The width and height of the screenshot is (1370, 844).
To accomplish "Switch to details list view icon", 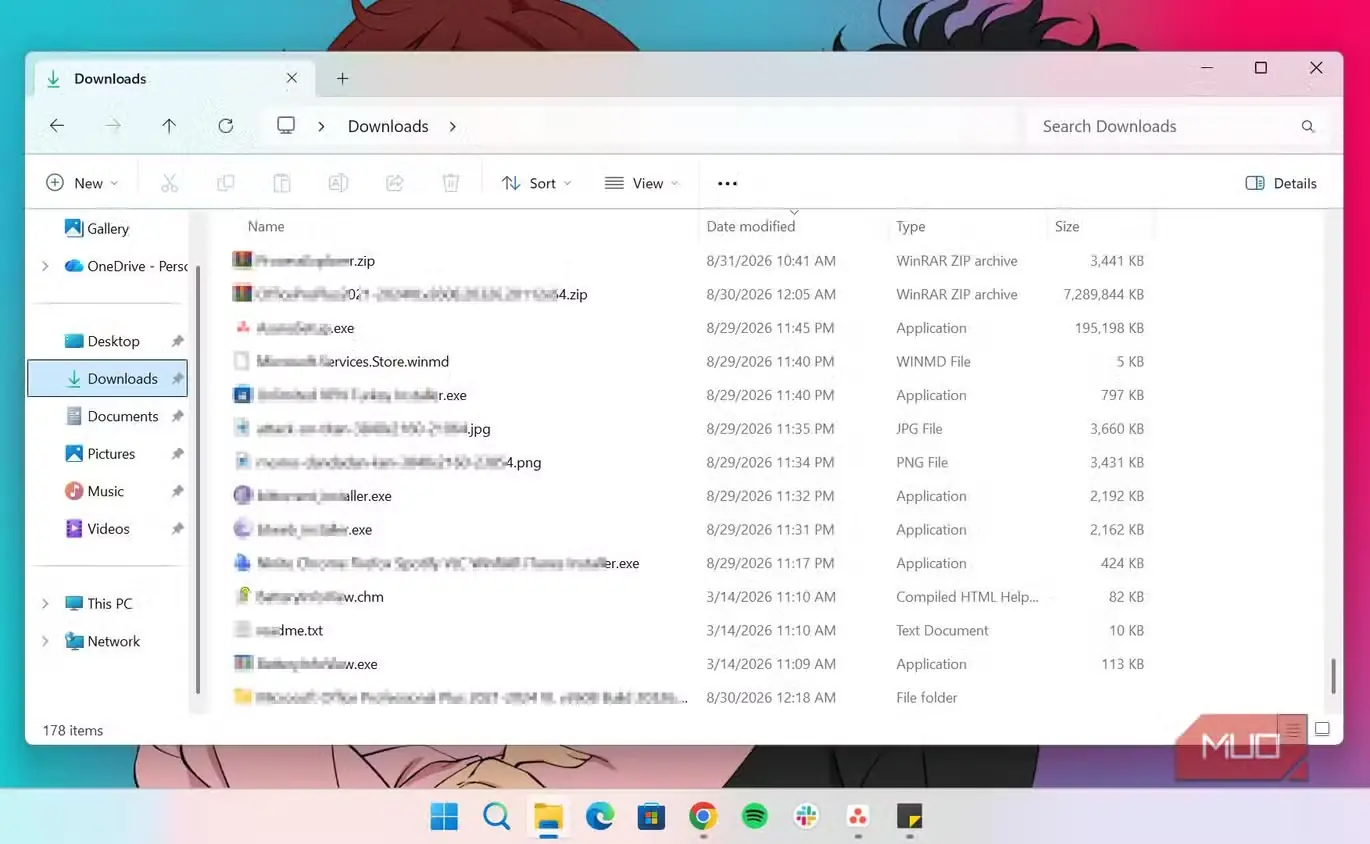I will click(1292, 730).
